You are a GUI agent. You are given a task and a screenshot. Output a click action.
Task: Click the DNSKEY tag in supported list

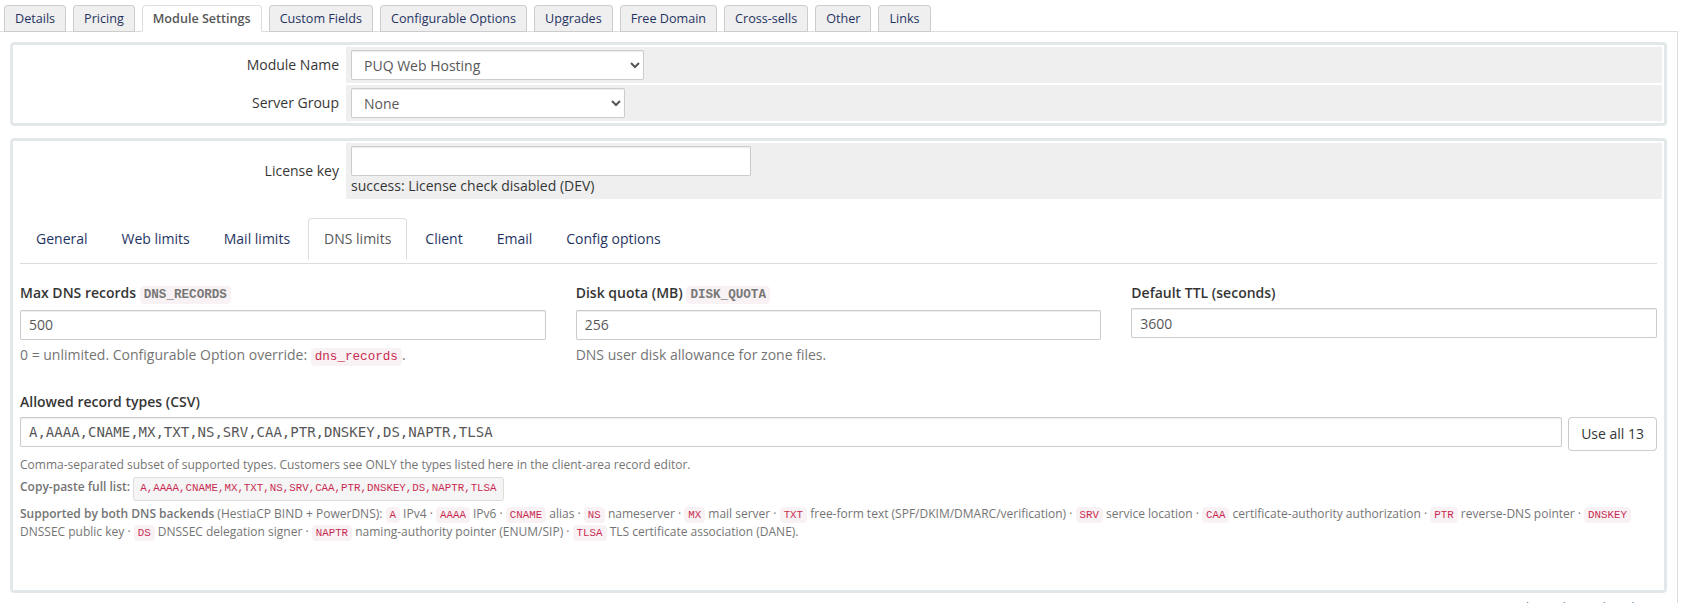tap(1607, 515)
